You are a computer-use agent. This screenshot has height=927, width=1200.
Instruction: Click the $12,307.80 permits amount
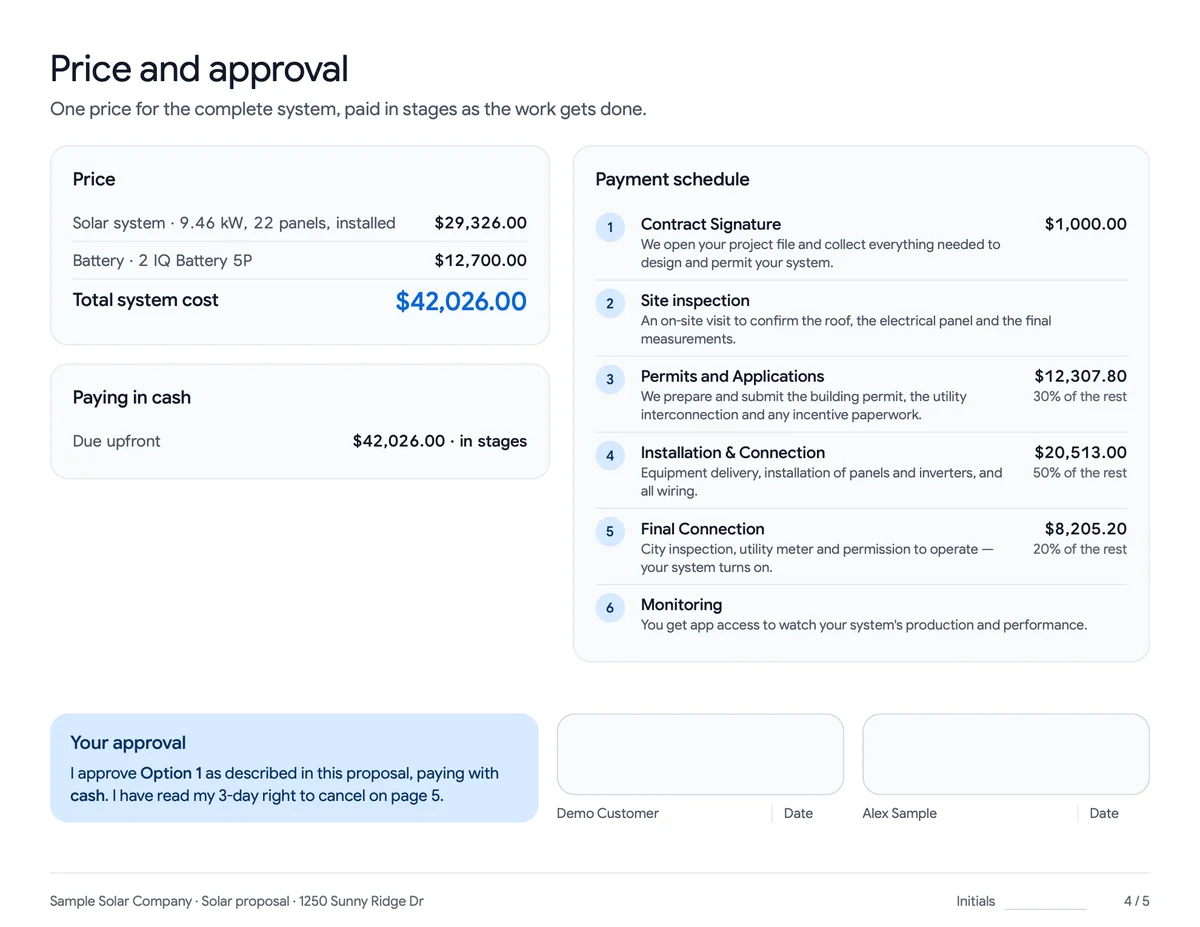click(1081, 376)
